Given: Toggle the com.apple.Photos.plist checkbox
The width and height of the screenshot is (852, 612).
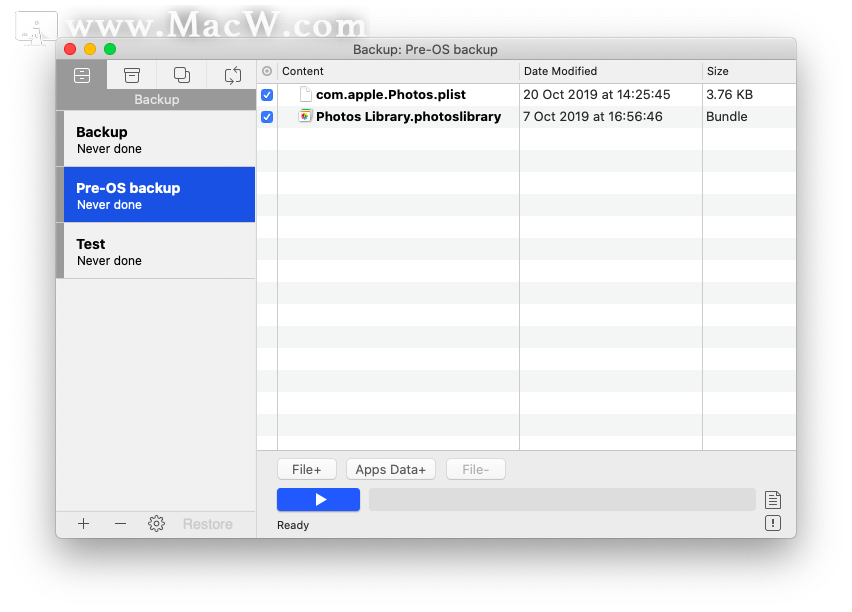Looking at the screenshot, I should tap(267, 95).
